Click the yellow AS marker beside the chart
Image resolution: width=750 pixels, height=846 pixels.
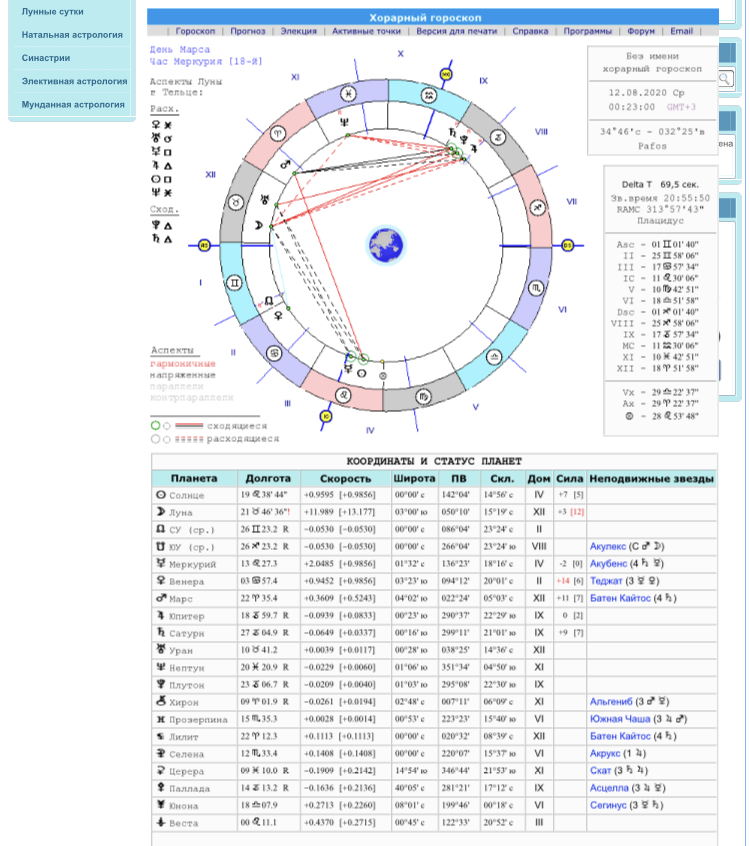(204, 245)
